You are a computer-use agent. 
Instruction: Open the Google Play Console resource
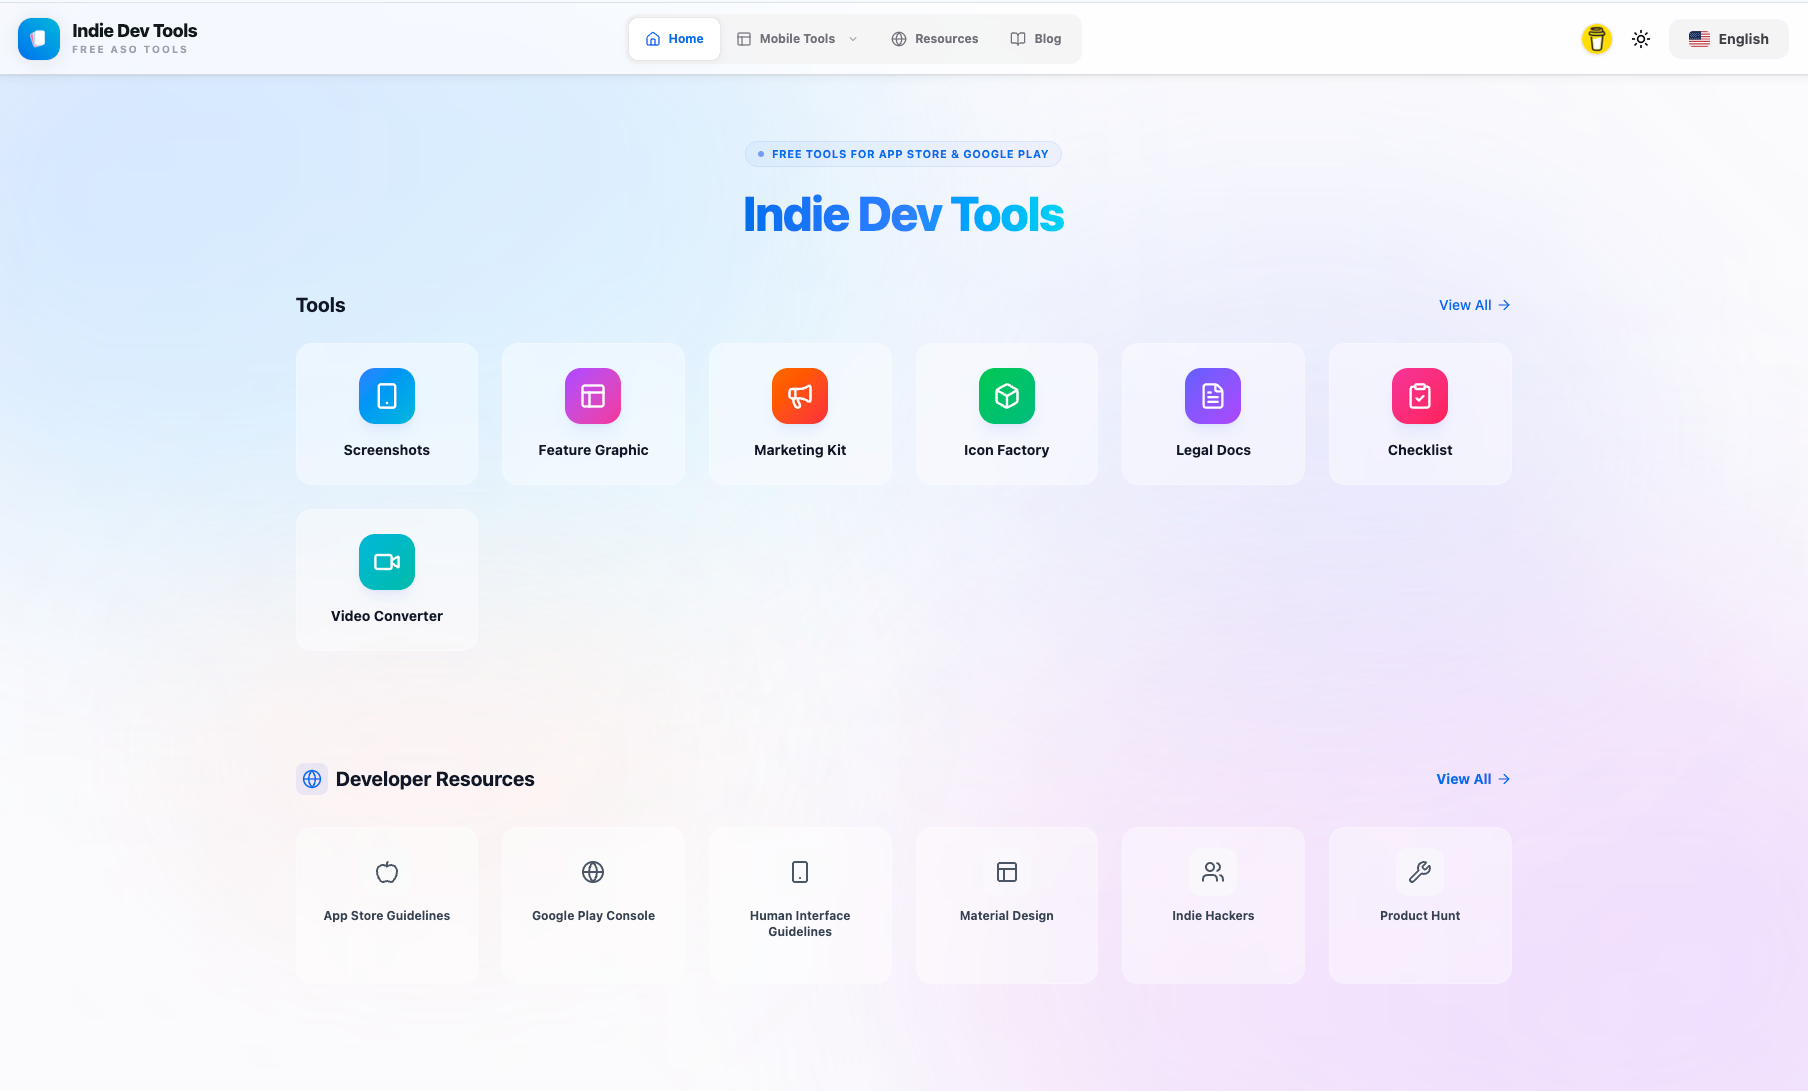point(593,905)
